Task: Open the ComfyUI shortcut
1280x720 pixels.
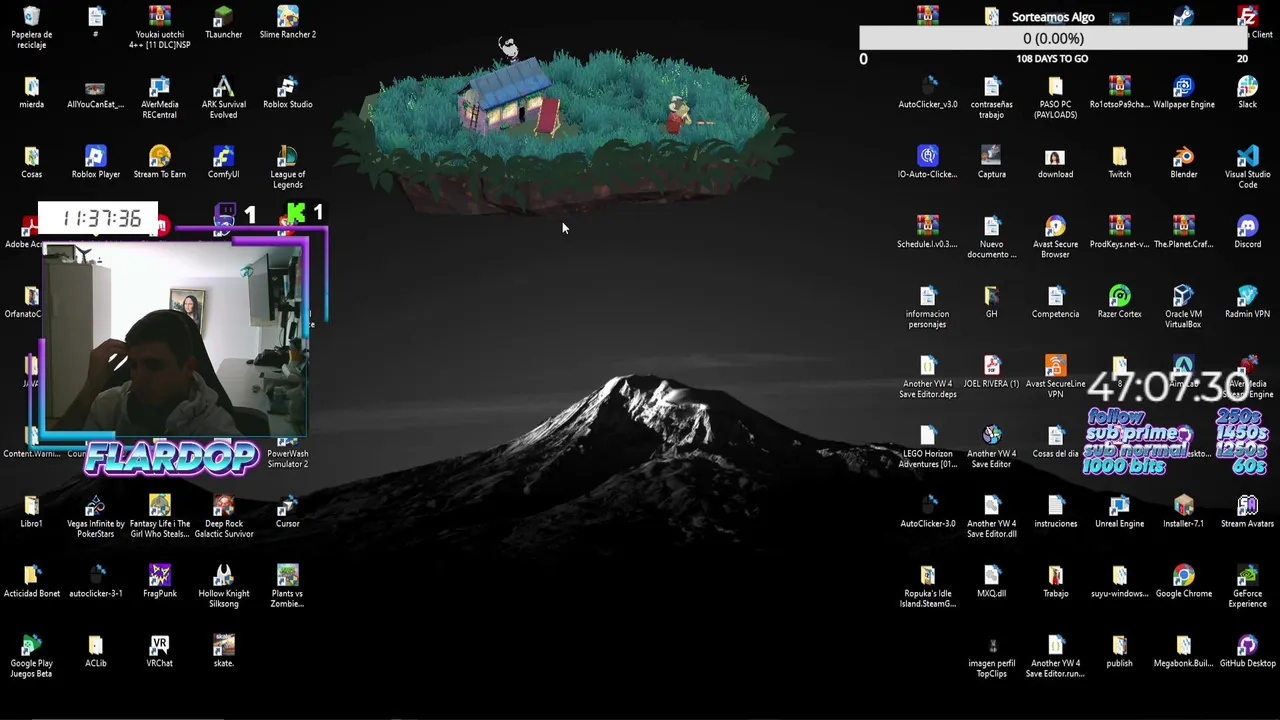Action: (x=223, y=157)
